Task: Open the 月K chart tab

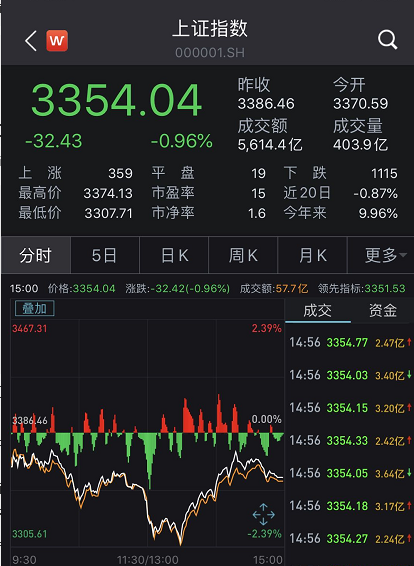Action: [x=312, y=255]
